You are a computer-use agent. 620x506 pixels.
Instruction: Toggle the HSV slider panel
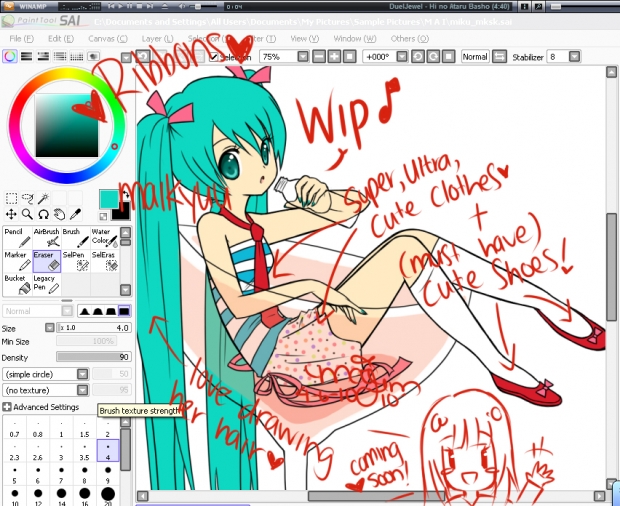pyautogui.click(x=43, y=57)
